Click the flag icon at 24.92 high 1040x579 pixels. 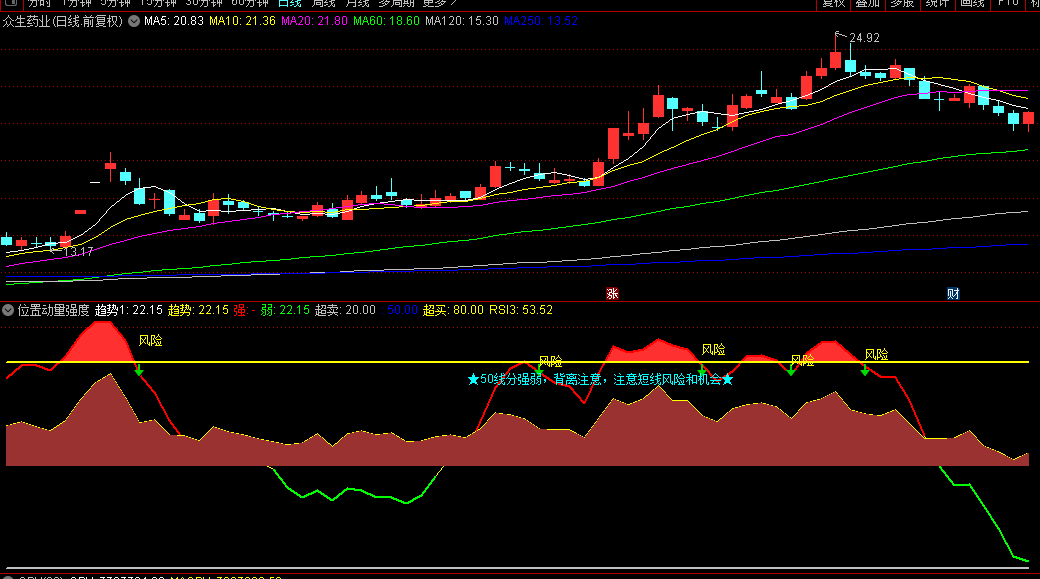pos(840,37)
